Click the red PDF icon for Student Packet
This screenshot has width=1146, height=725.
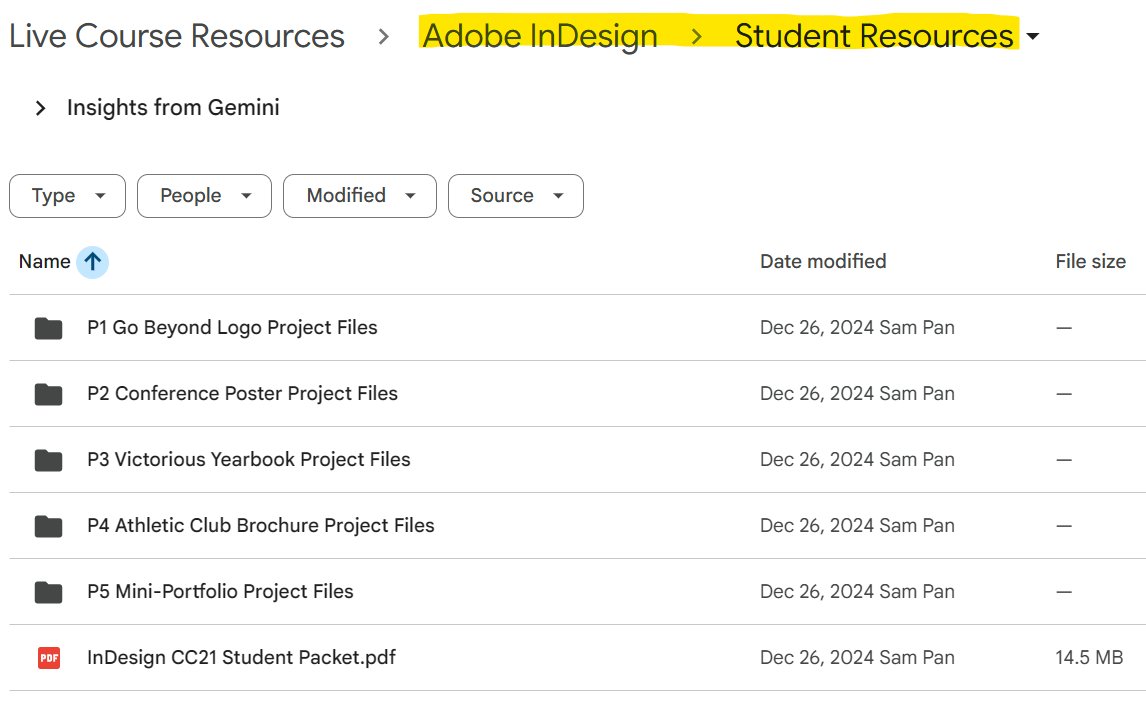click(48, 658)
